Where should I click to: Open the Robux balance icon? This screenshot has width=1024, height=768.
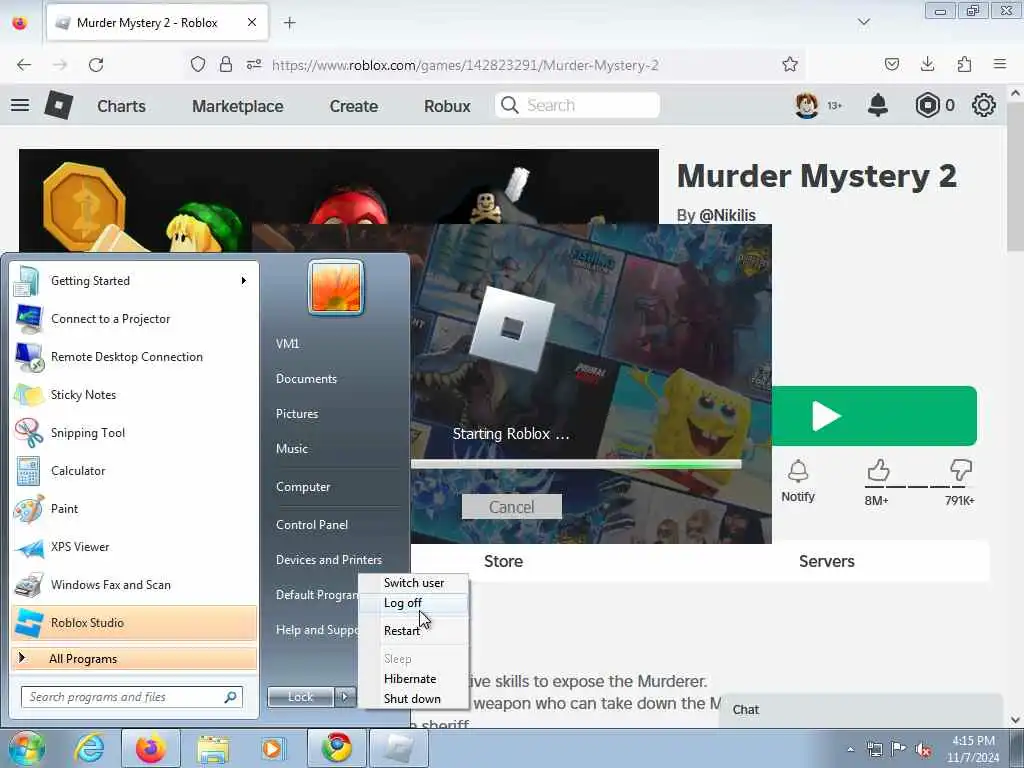coord(927,104)
